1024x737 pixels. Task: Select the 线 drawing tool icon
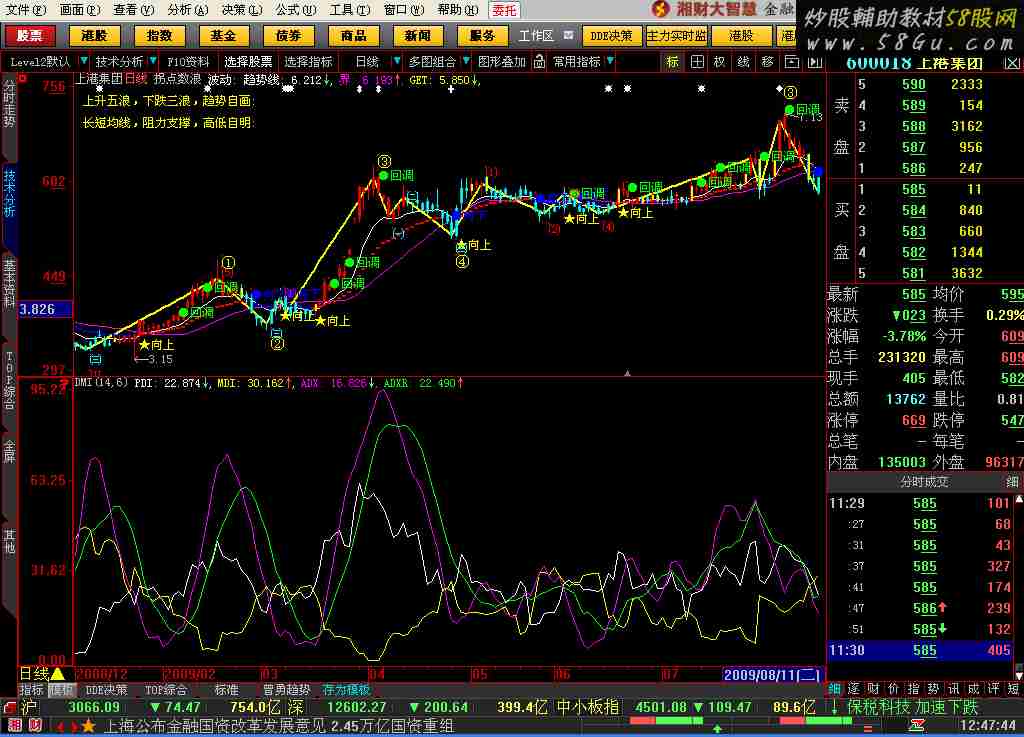[x=743, y=62]
